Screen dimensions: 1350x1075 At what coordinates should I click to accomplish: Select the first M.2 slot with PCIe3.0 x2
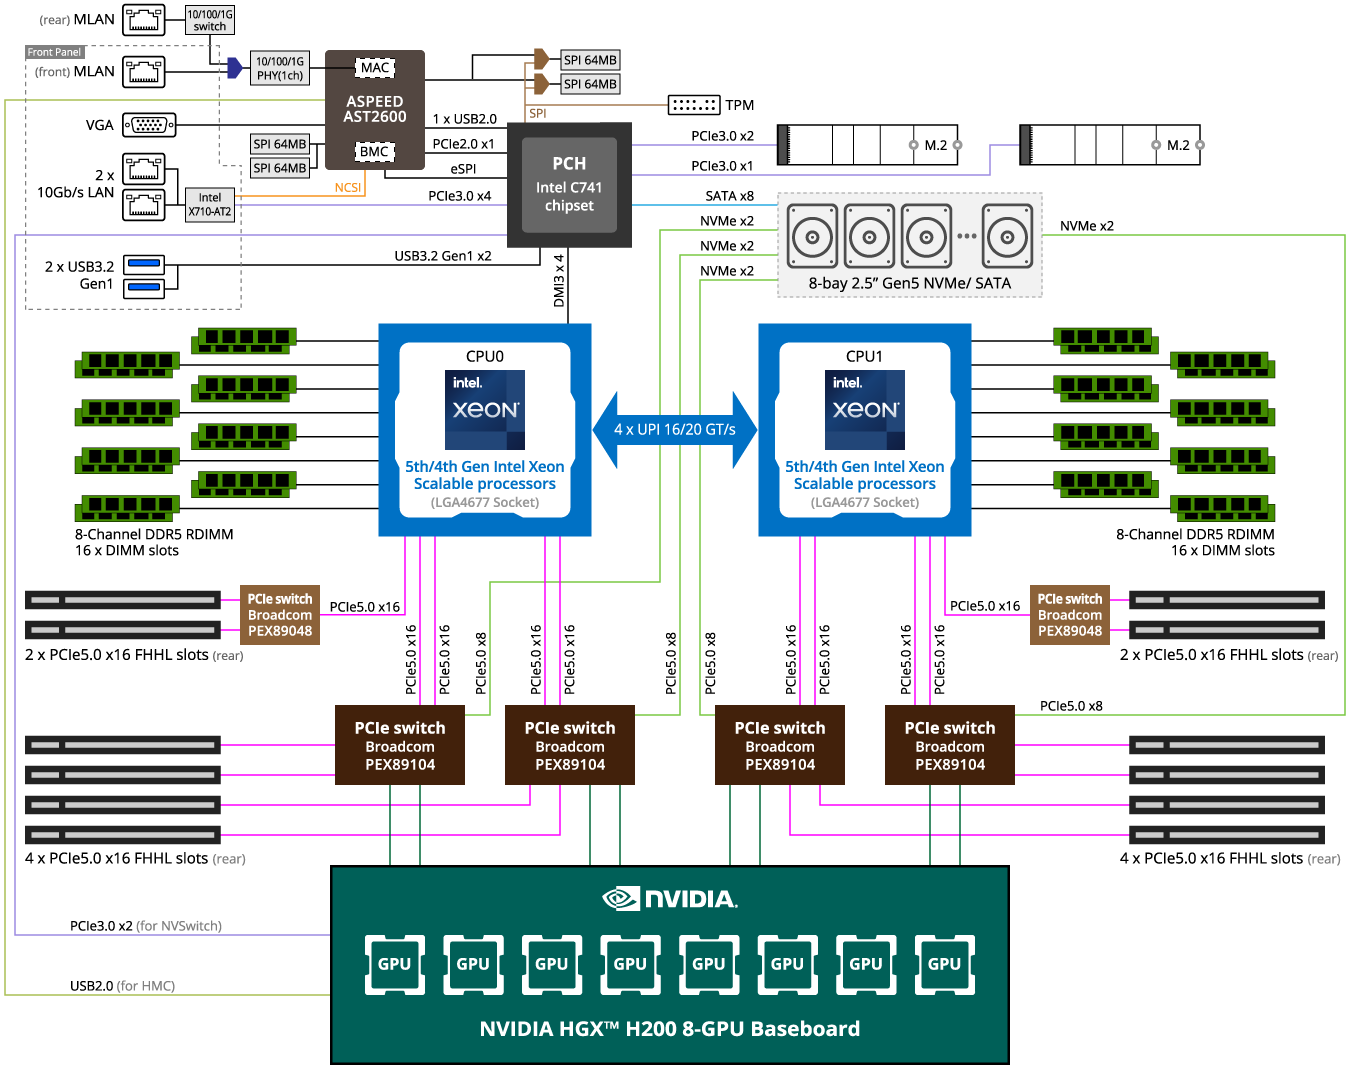click(868, 145)
